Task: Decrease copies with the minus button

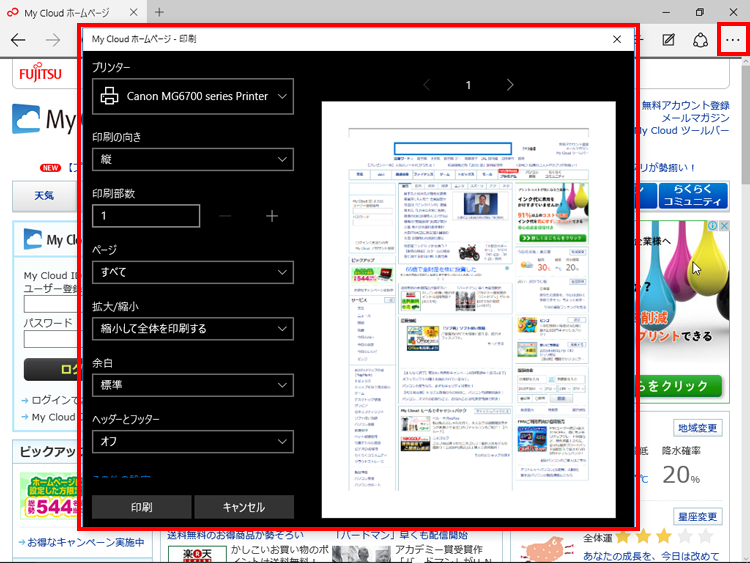Action: pyautogui.click(x=225, y=216)
